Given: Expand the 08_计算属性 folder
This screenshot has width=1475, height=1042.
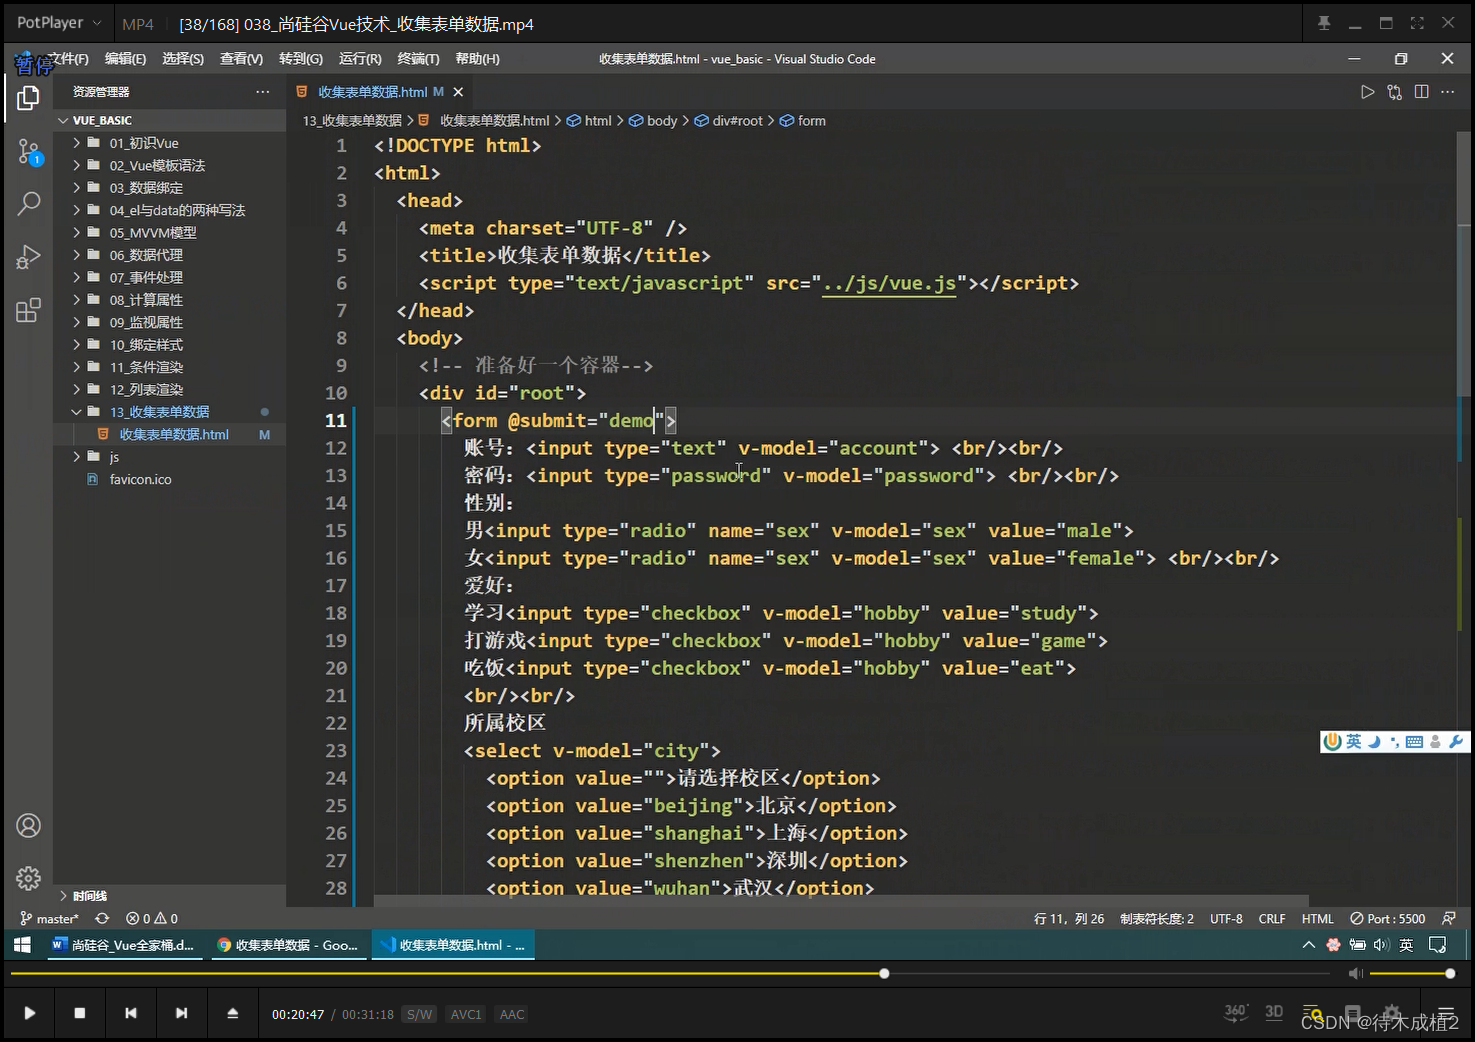Looking at the screenshot, I should coord(77,300).
